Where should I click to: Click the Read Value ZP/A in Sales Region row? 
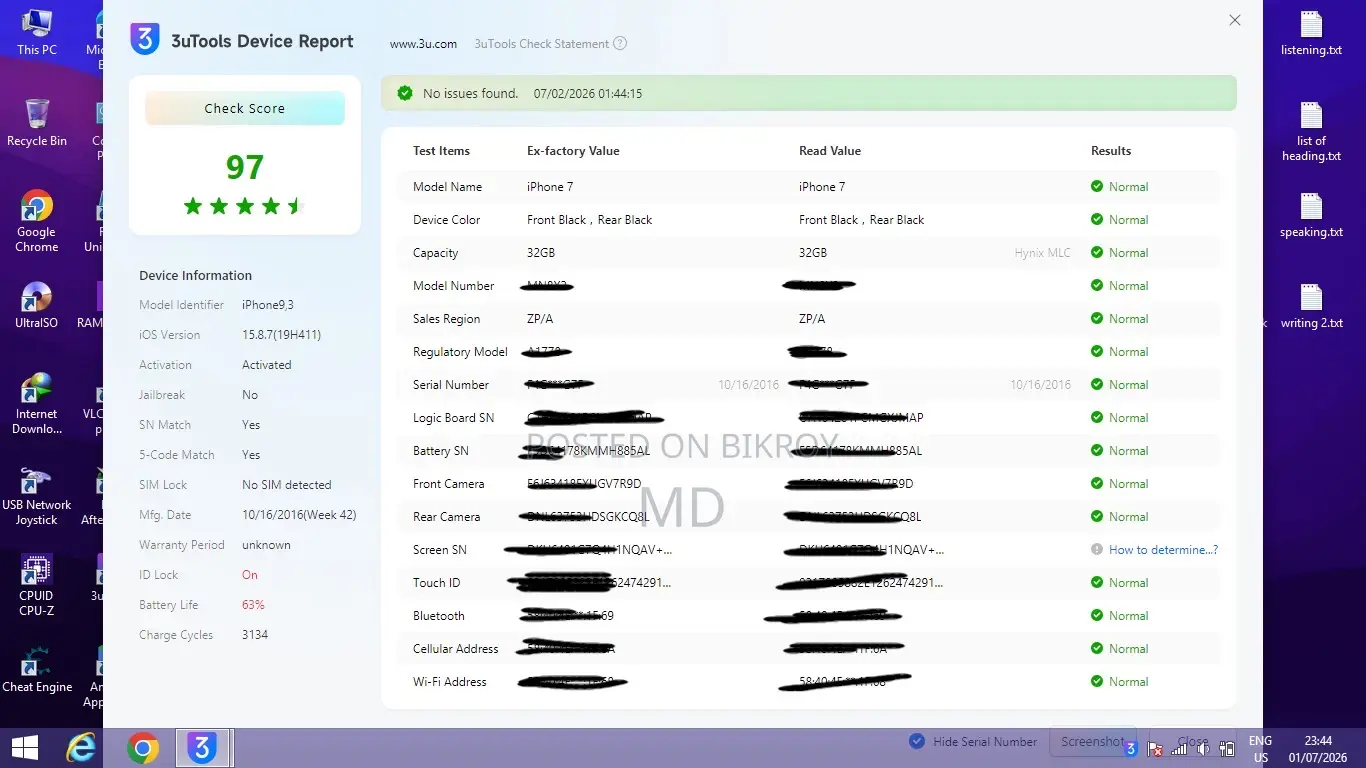click(812, 319)
